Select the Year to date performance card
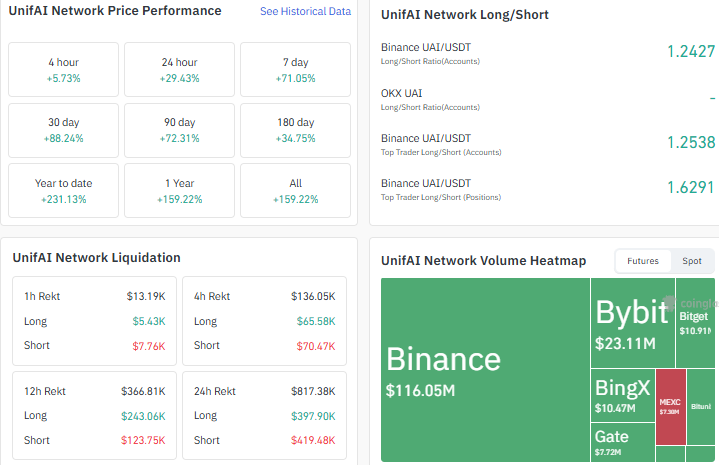719x465 pixels. (64, 191)
